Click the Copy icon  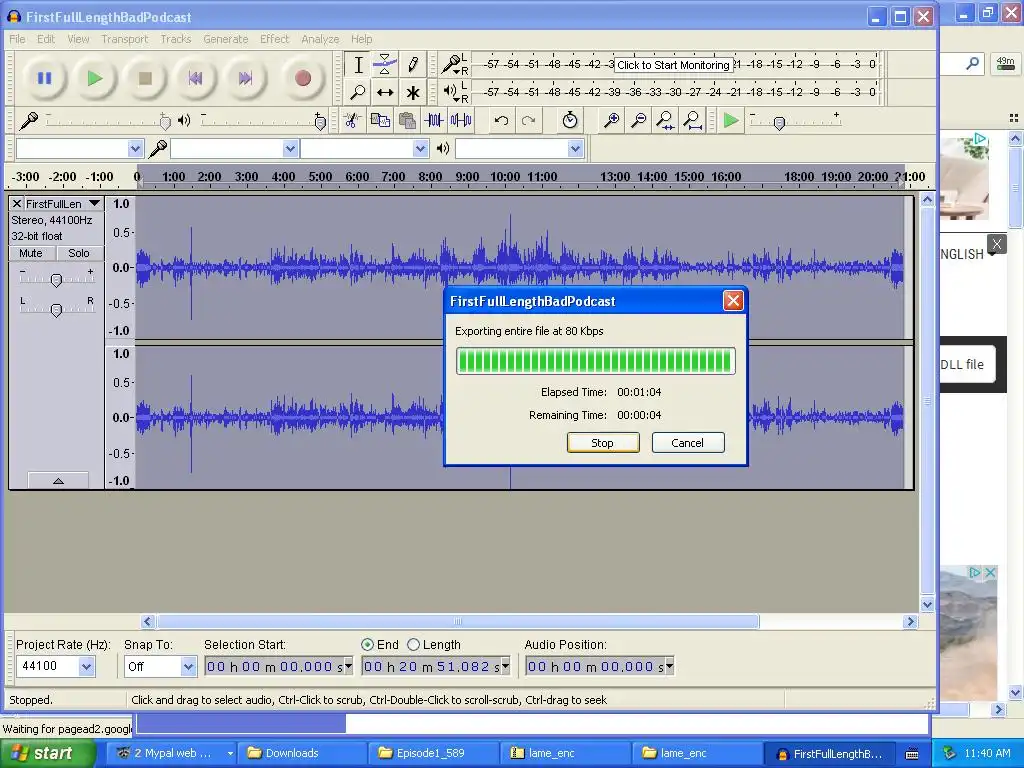(x=380, y=120)
